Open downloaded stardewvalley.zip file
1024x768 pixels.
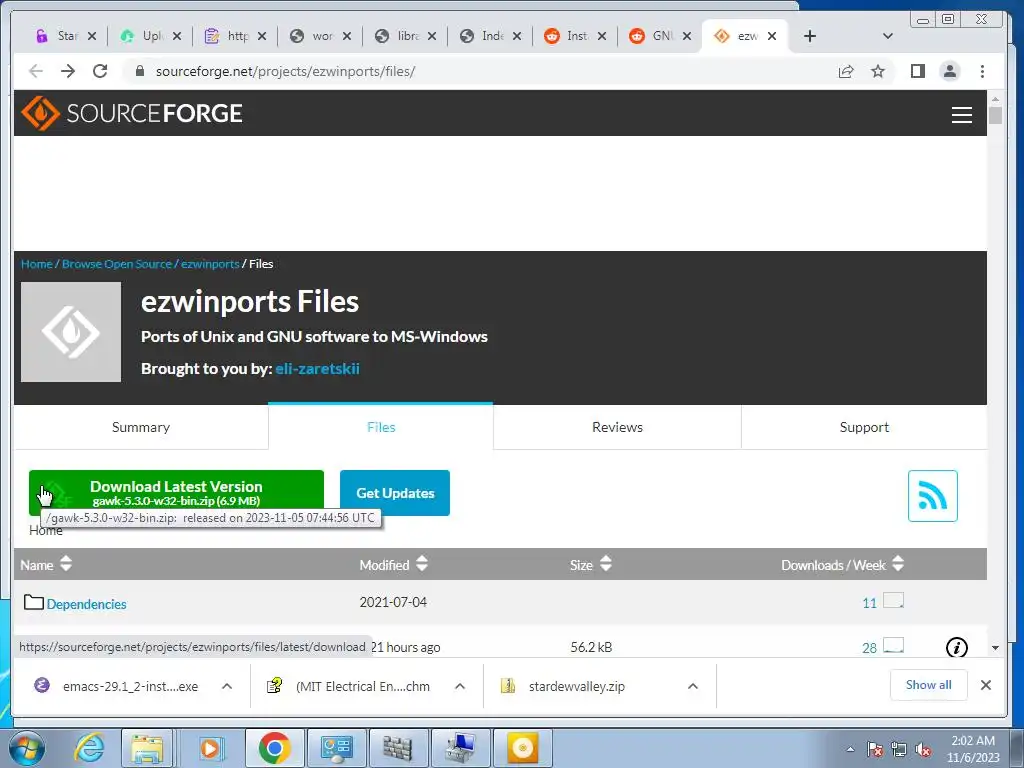(x=575, y=686)
